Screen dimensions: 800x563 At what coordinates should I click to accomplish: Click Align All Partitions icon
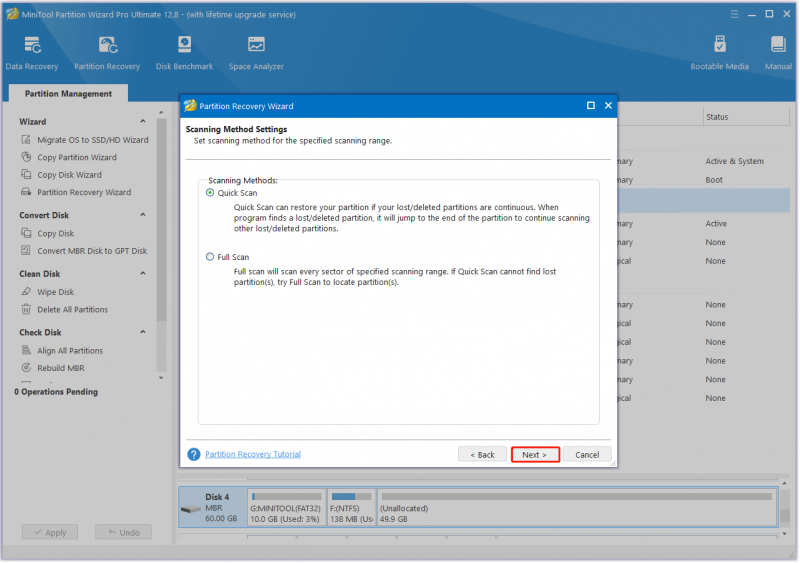point(26,350)
